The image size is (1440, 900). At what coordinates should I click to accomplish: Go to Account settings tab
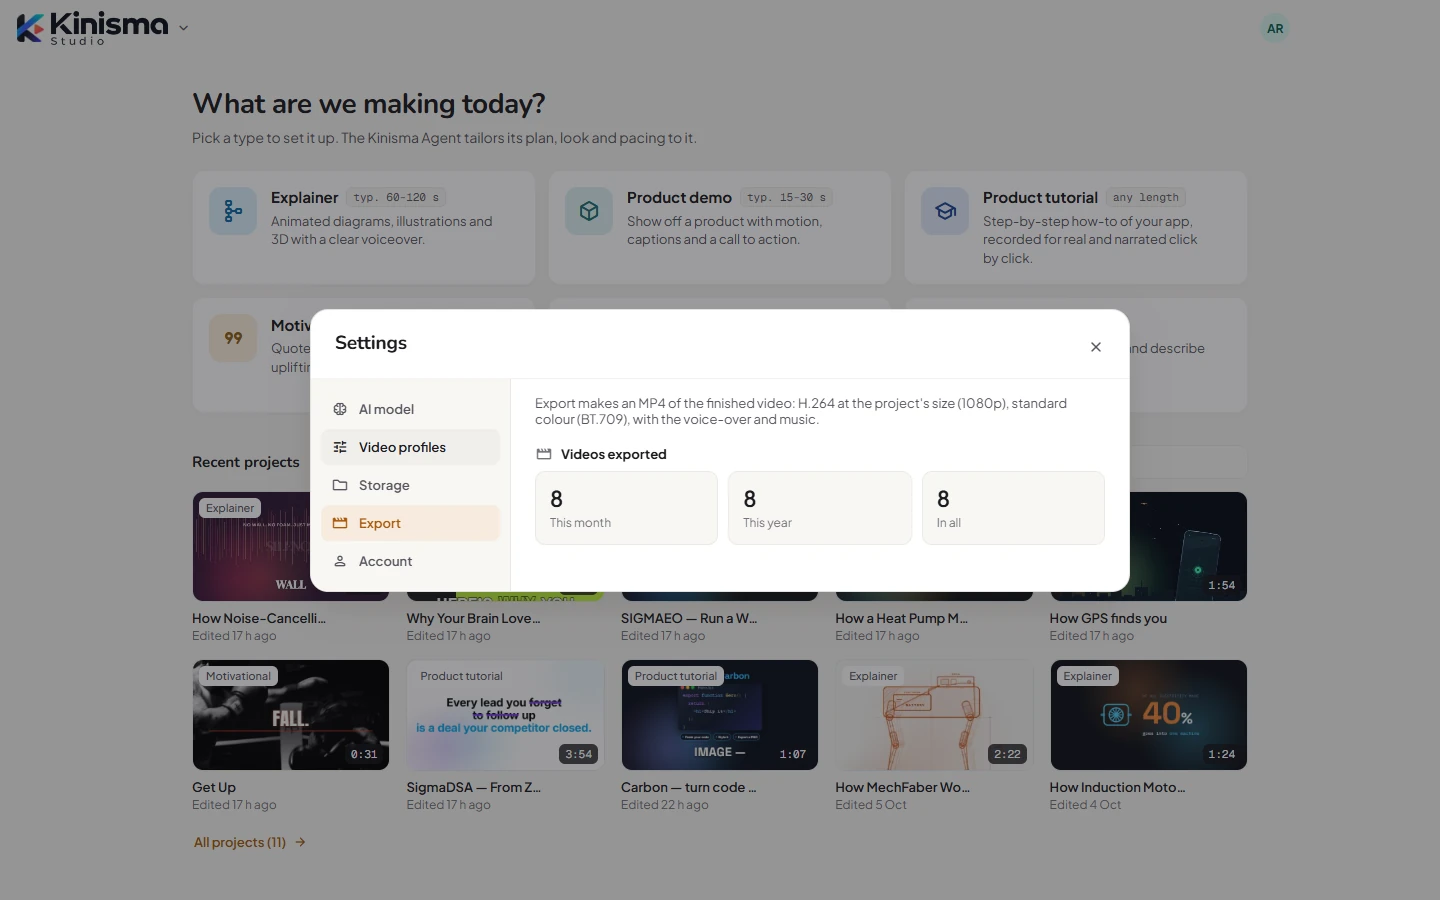click(410, 561)
